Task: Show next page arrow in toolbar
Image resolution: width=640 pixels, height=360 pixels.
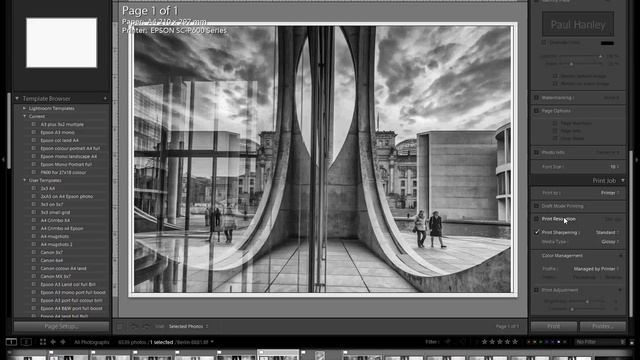Action: [146, 327]
